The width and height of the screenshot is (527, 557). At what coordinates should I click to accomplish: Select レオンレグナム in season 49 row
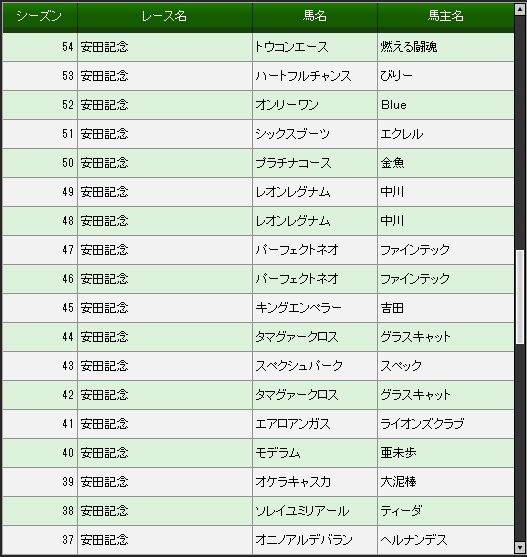(293, 192)
